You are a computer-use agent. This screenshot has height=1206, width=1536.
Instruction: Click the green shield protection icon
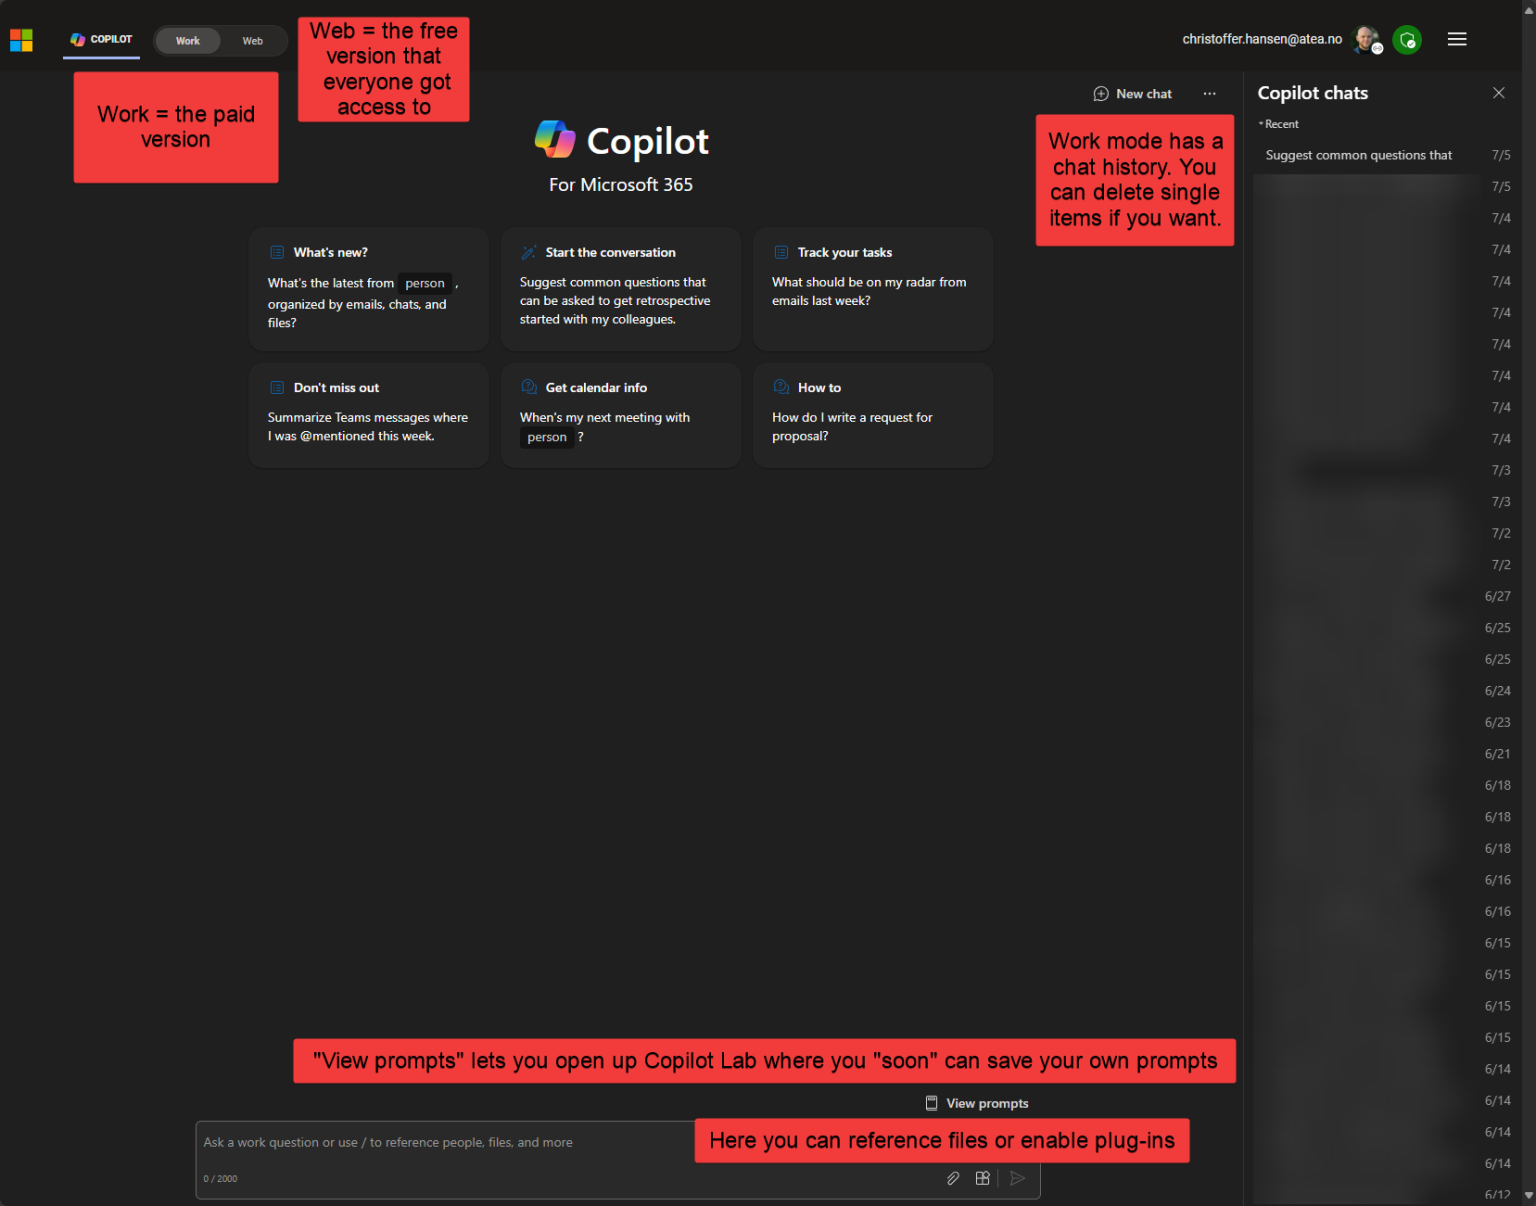click(1407, 40)
